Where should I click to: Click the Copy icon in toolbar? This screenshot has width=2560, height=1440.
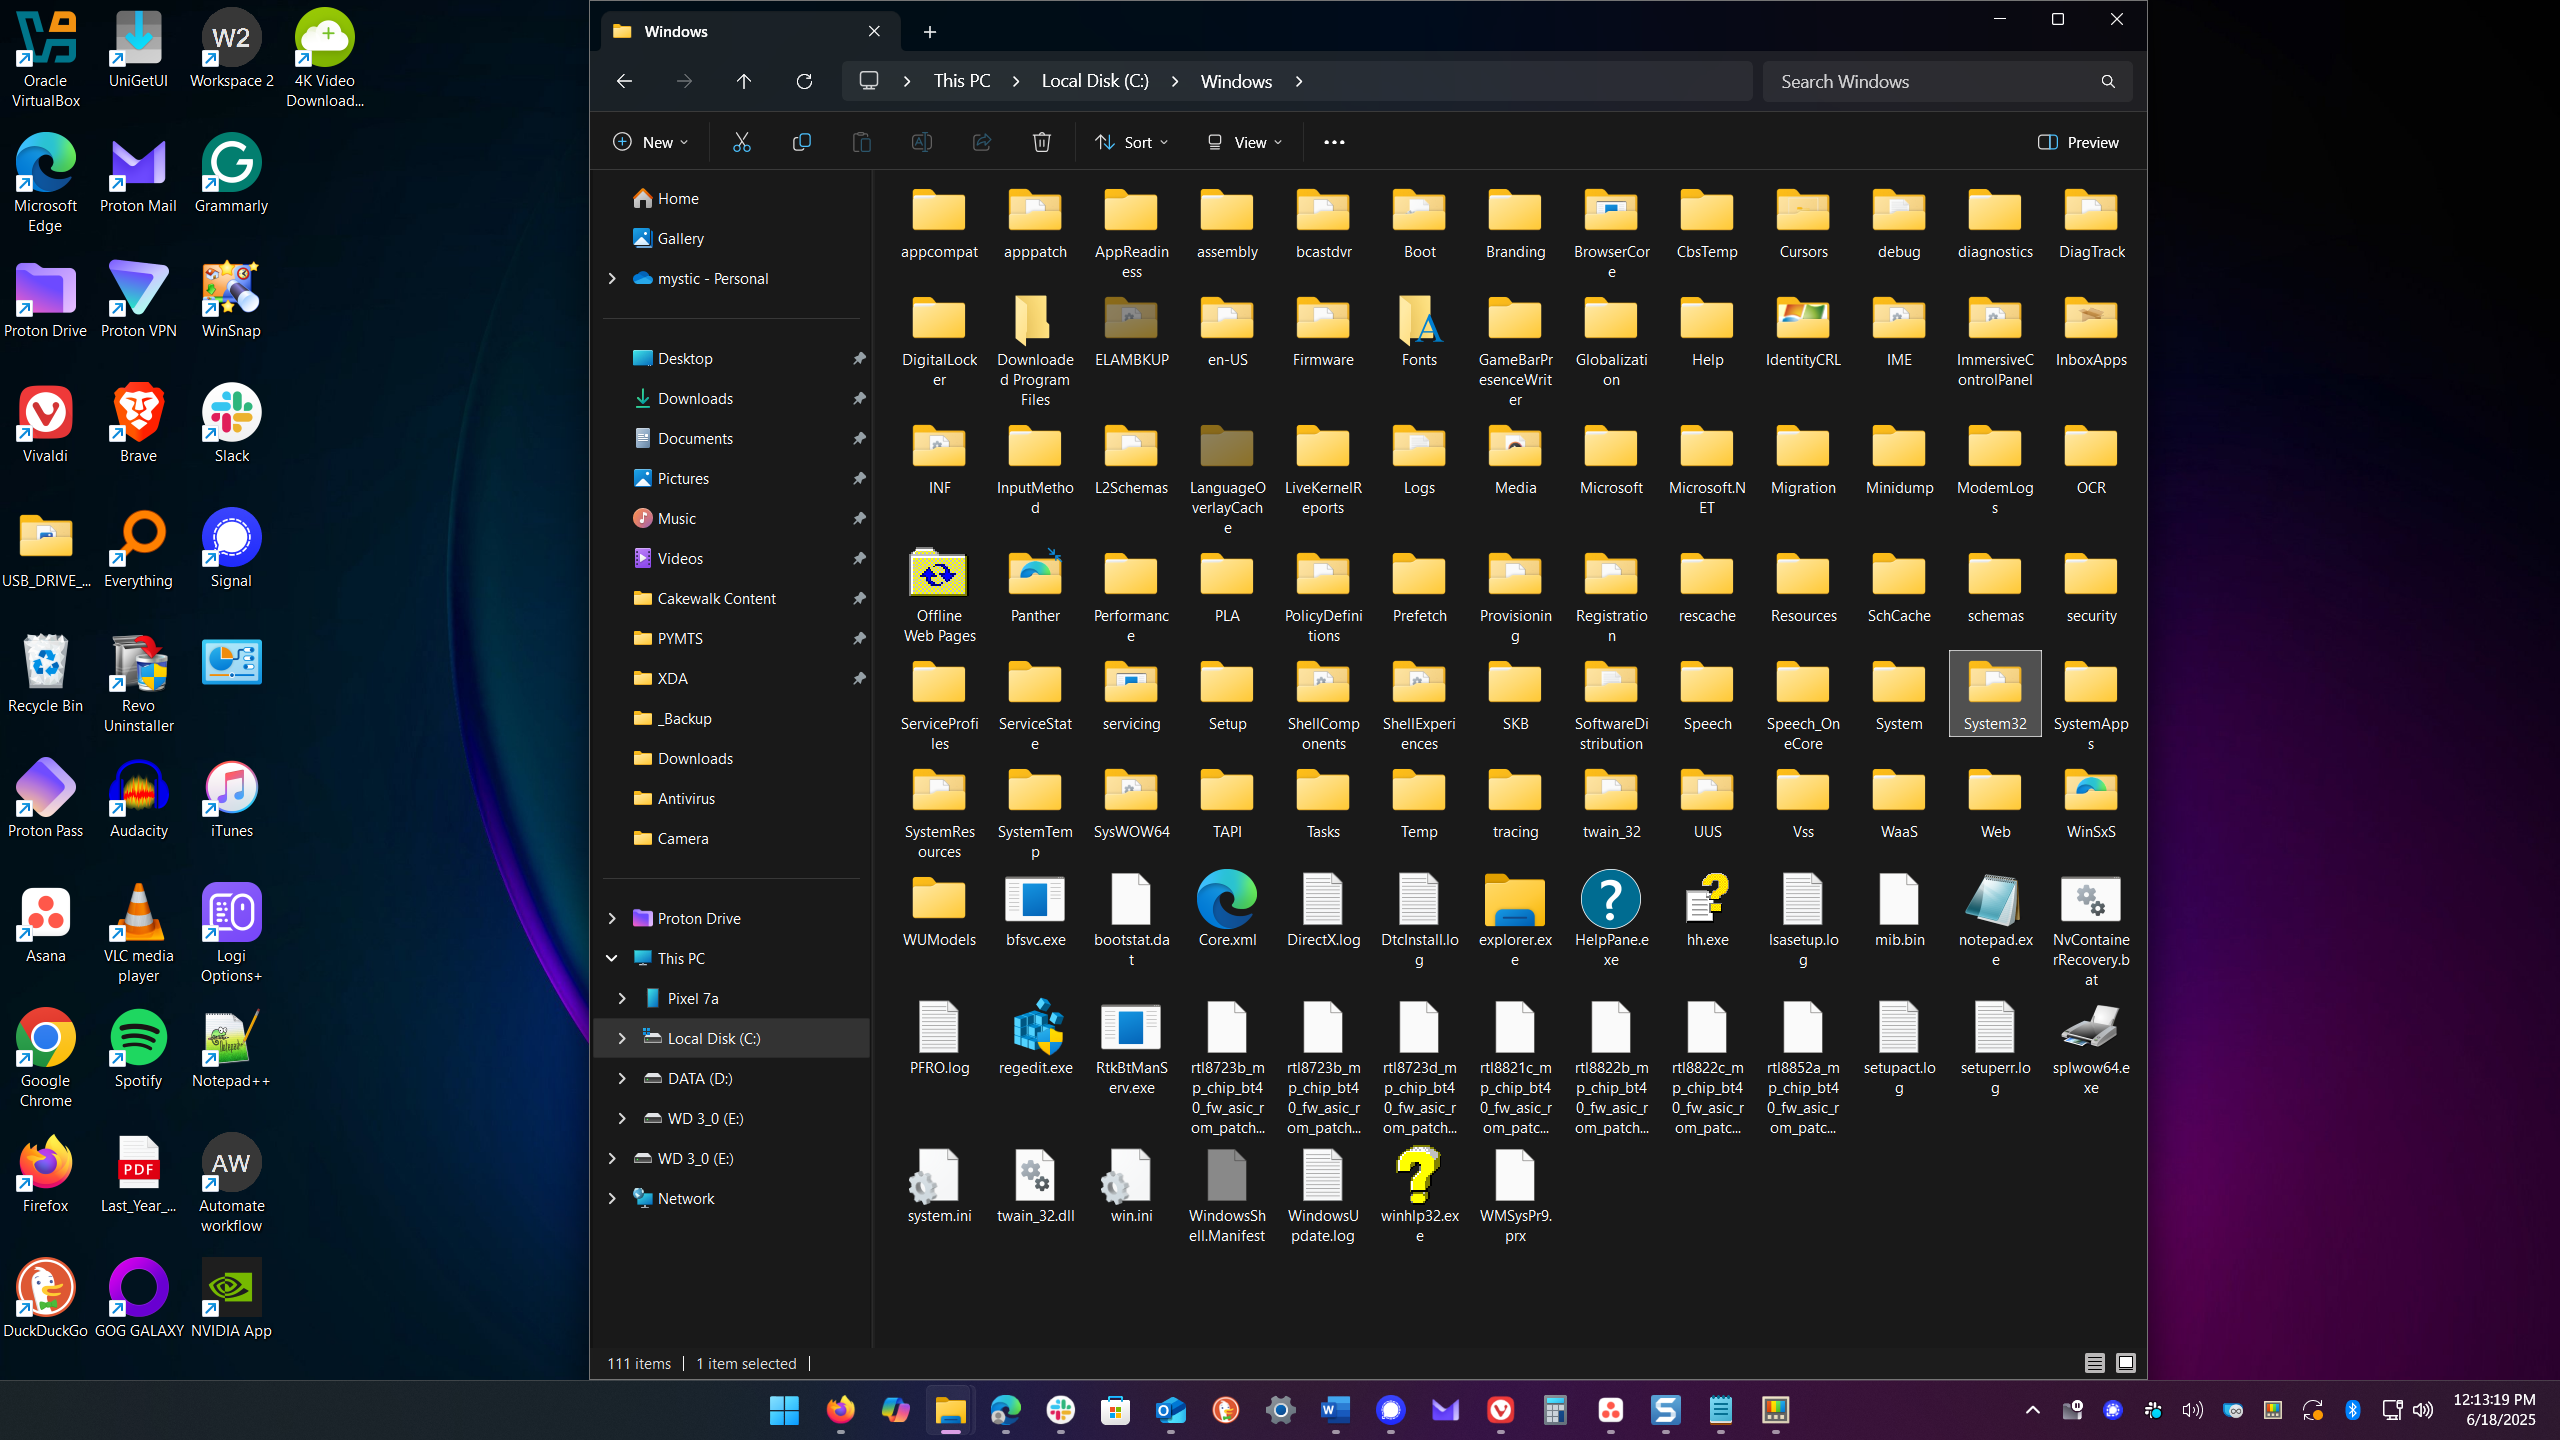[801, 142]
